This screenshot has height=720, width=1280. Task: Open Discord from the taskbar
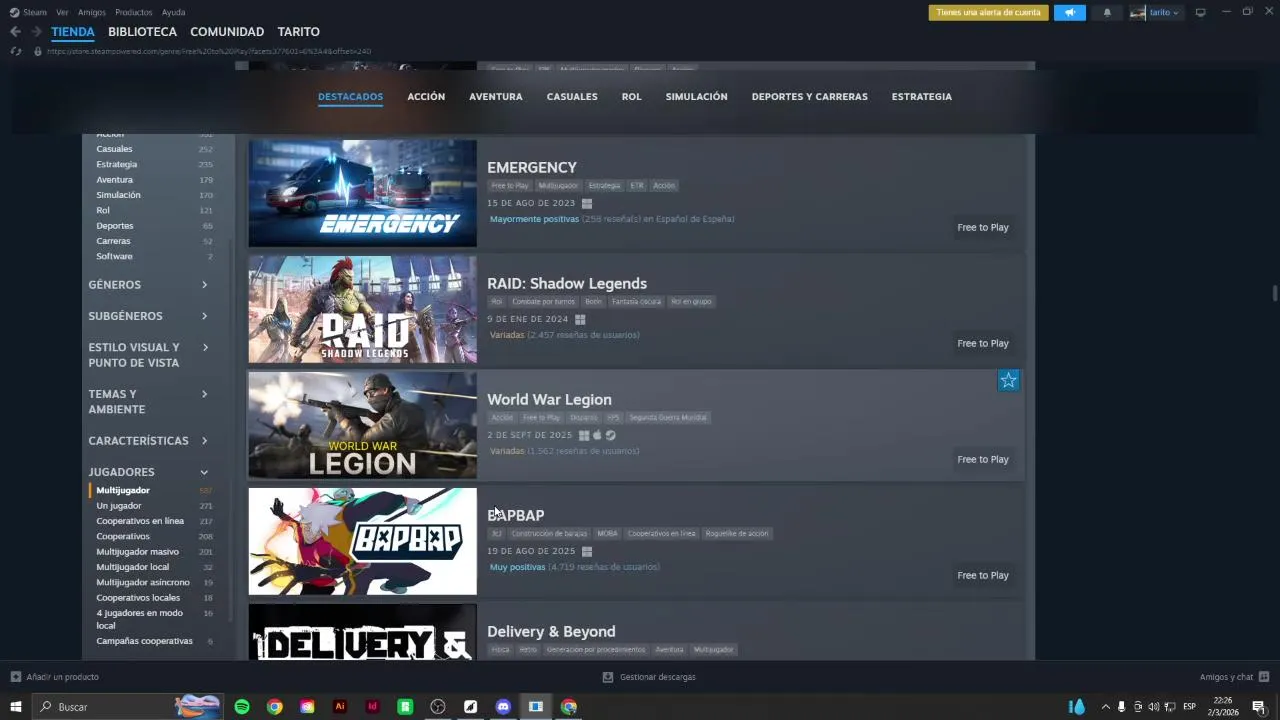[x=503, y=707]
